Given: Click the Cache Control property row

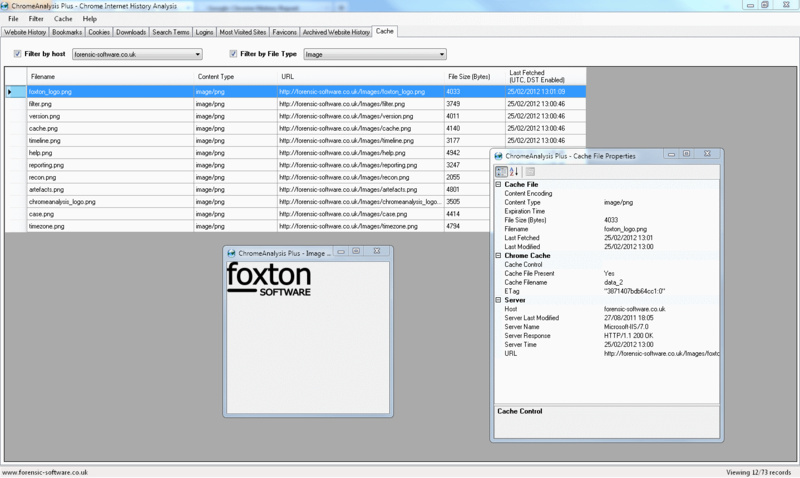Looking at the screenshot, I should (x=607, y=265).
